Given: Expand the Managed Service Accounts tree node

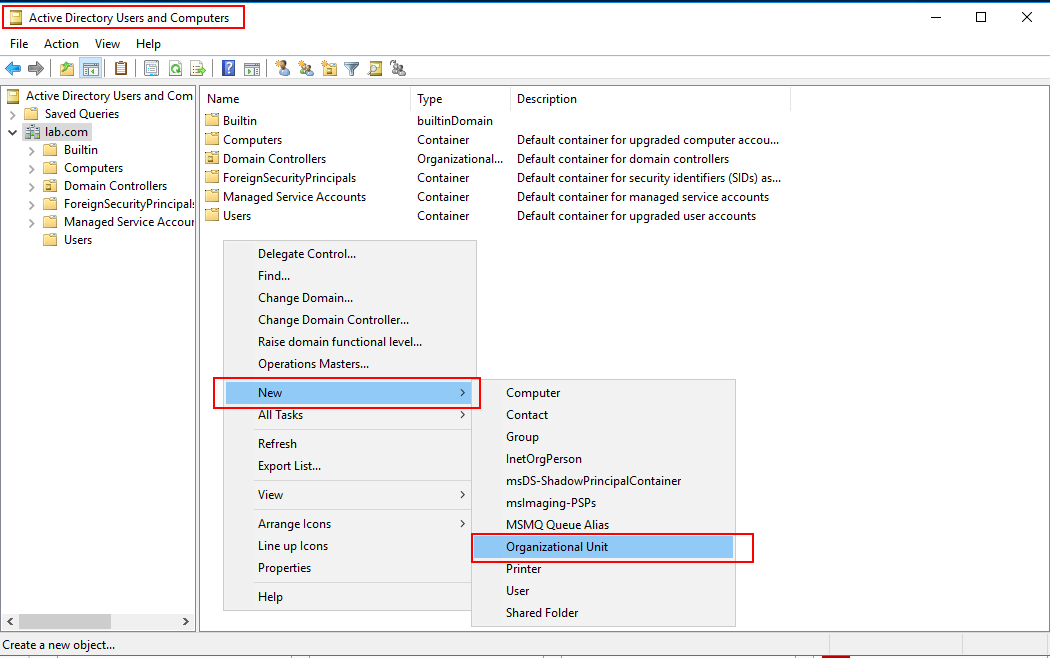Looking at the screenshot, I should click(x=31, y=223).
